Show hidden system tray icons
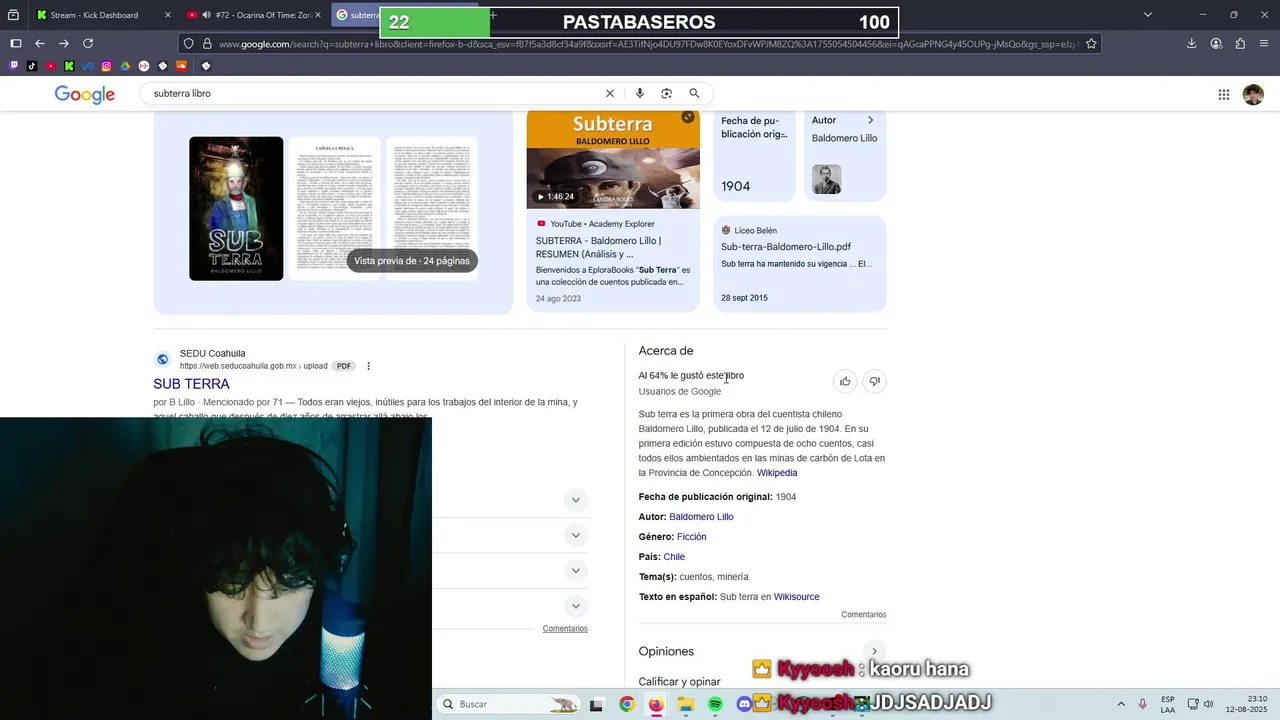 pos(1120,704)
